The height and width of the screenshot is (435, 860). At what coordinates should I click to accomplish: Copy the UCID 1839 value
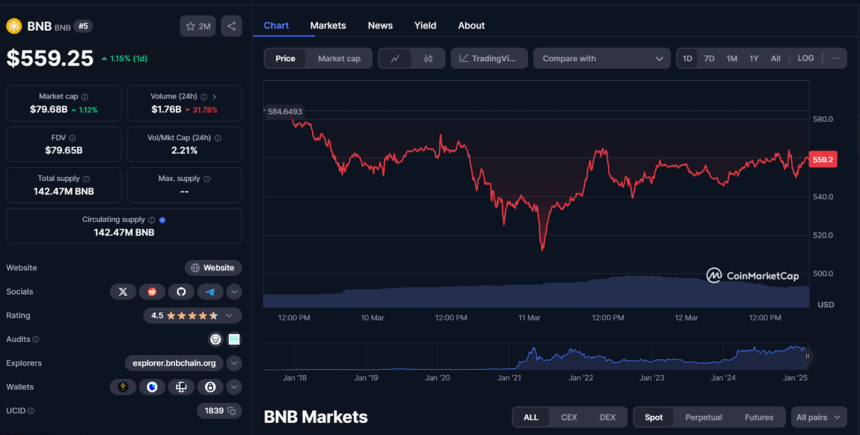coord(231,411)
